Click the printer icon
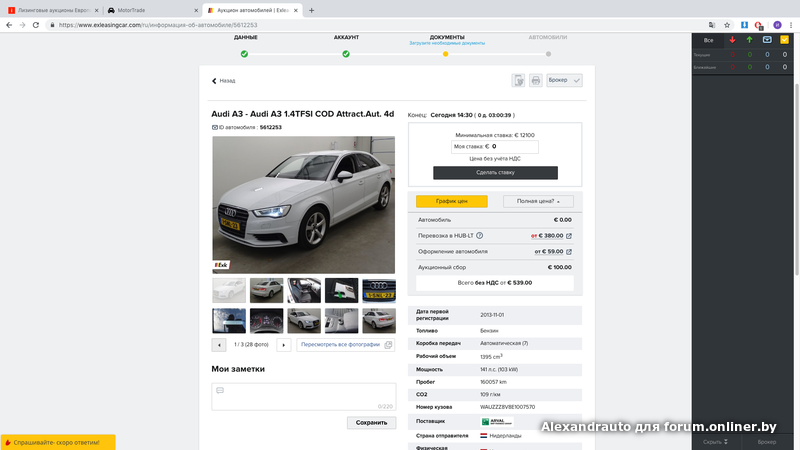Screen dimensions: 800x450 click(536, 80)
